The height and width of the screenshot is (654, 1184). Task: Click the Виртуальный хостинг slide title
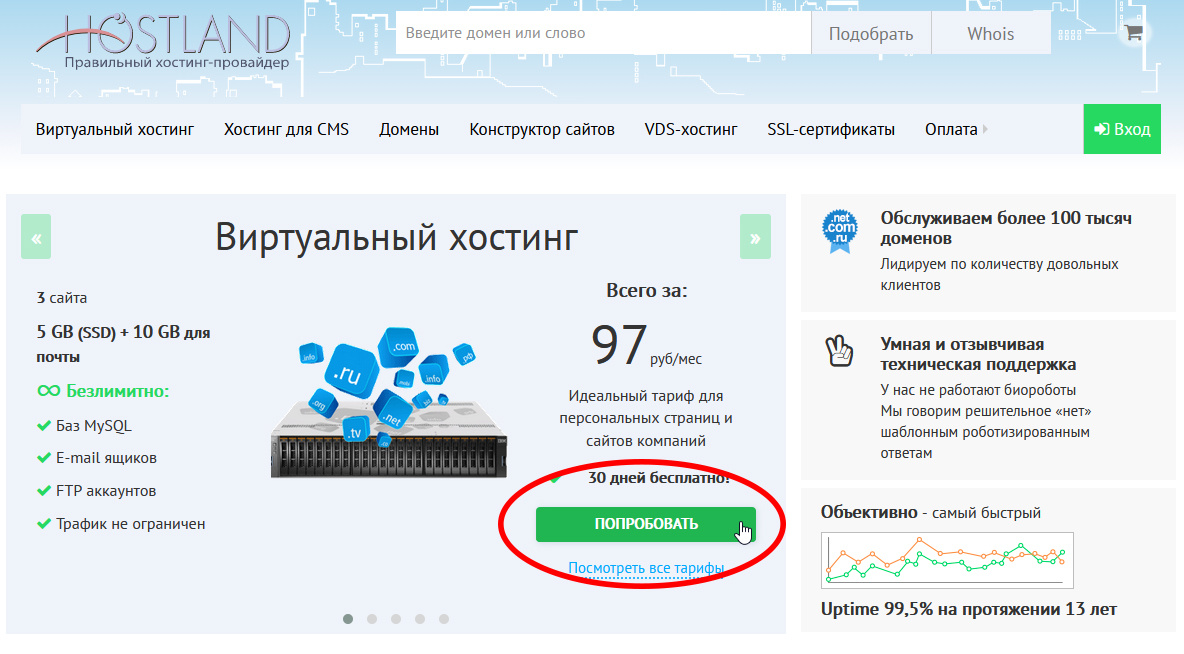point(396,237)
